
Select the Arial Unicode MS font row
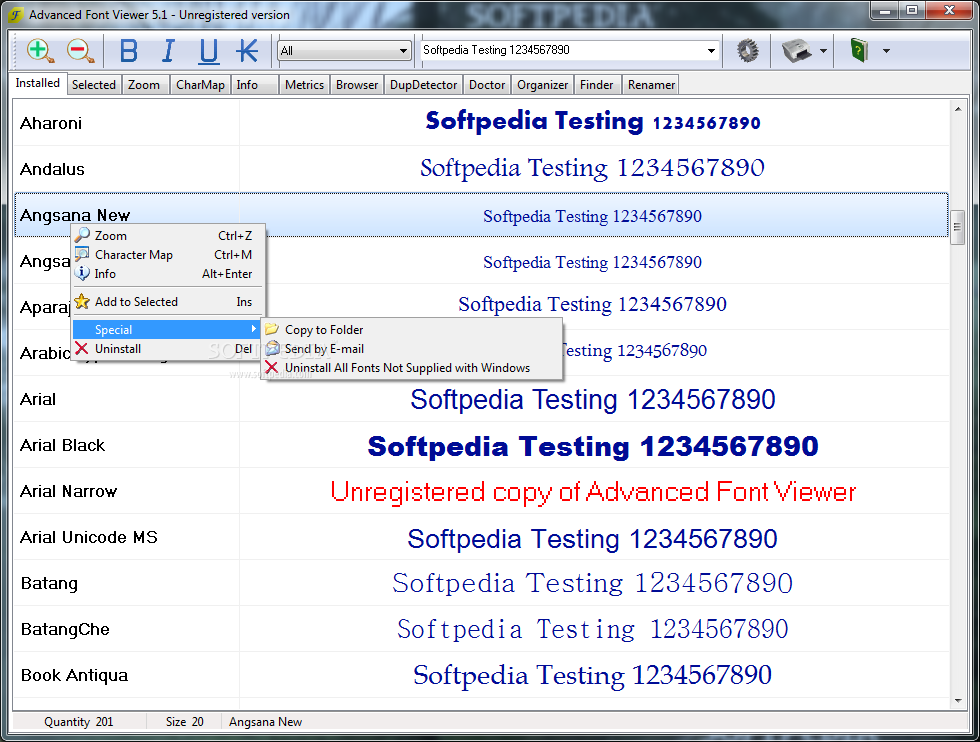[481, 537]
